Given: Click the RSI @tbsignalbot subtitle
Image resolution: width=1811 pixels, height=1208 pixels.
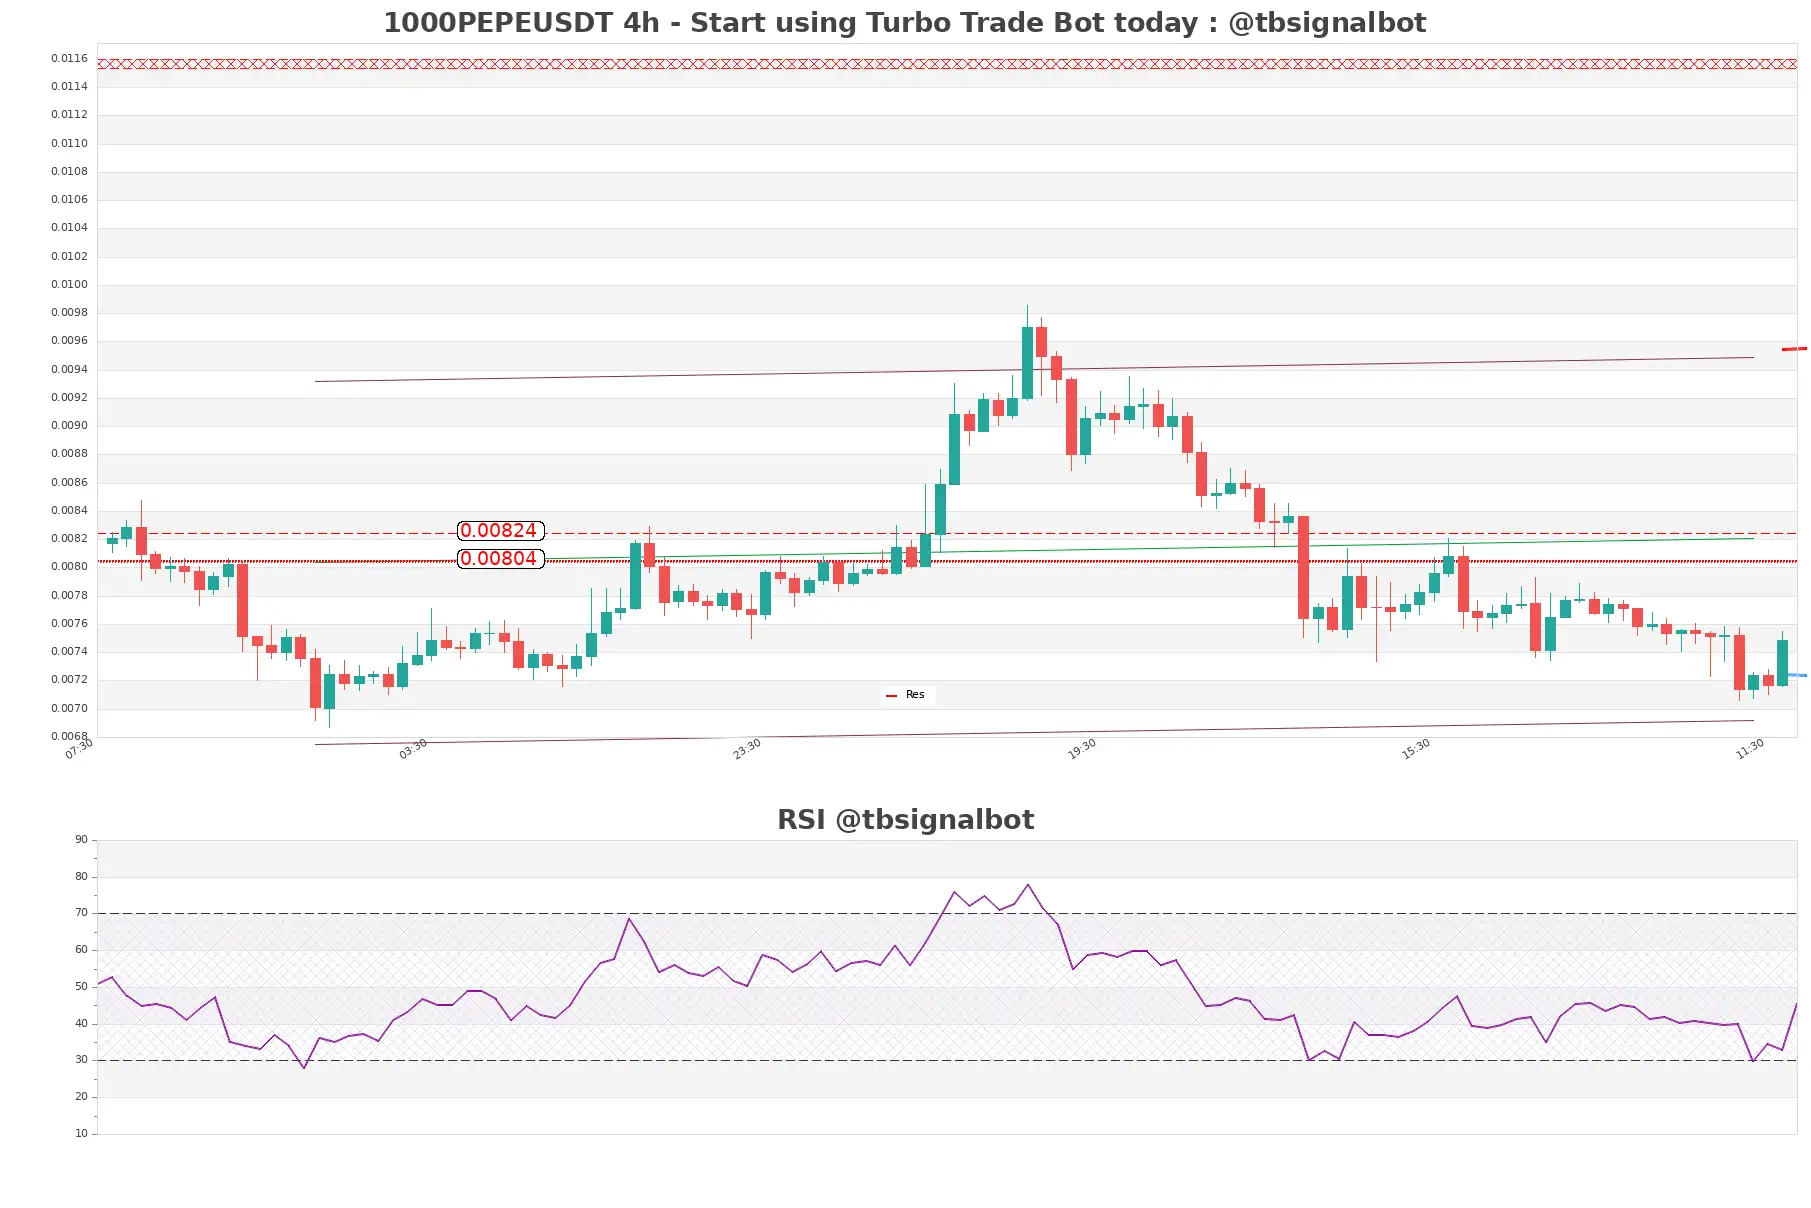Looking at the screenshot, I should click(x=905, y=820).
